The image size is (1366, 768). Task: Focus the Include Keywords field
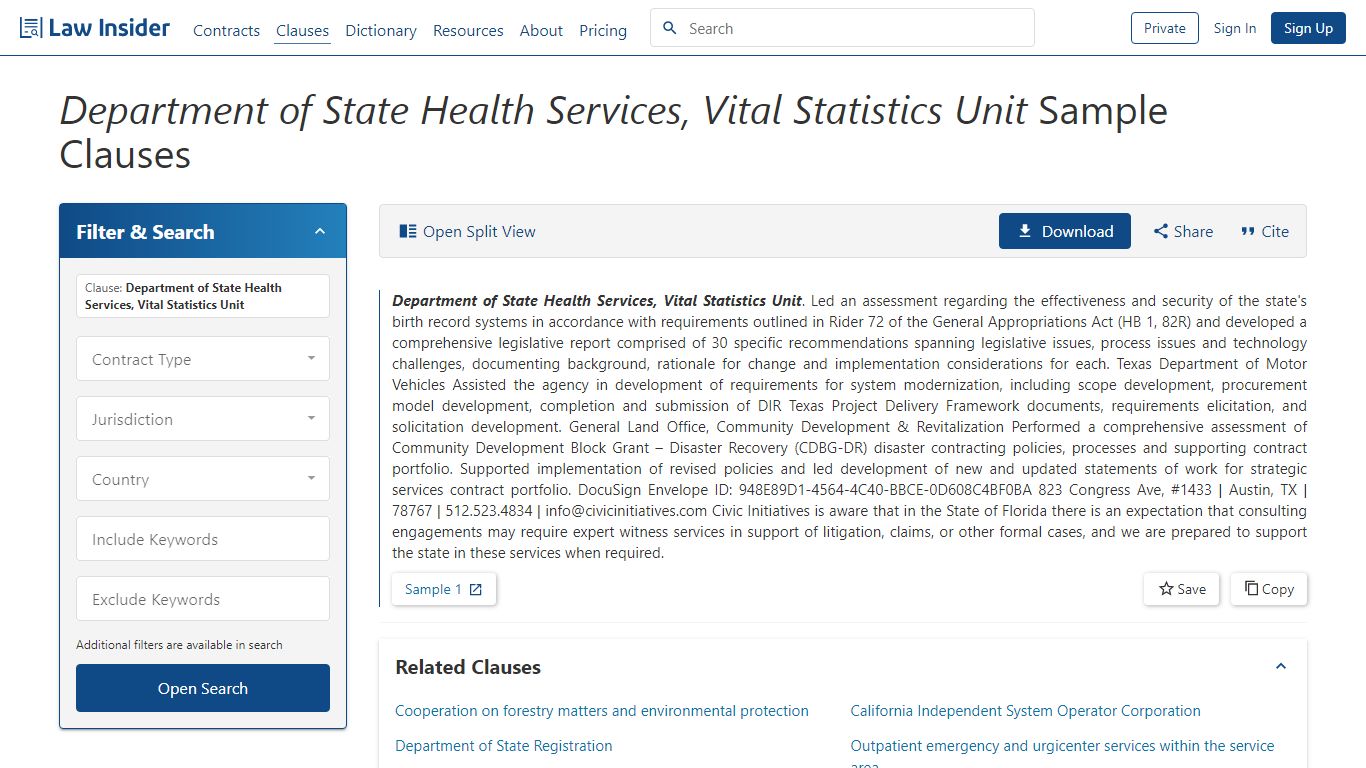[x=203, y=539]
